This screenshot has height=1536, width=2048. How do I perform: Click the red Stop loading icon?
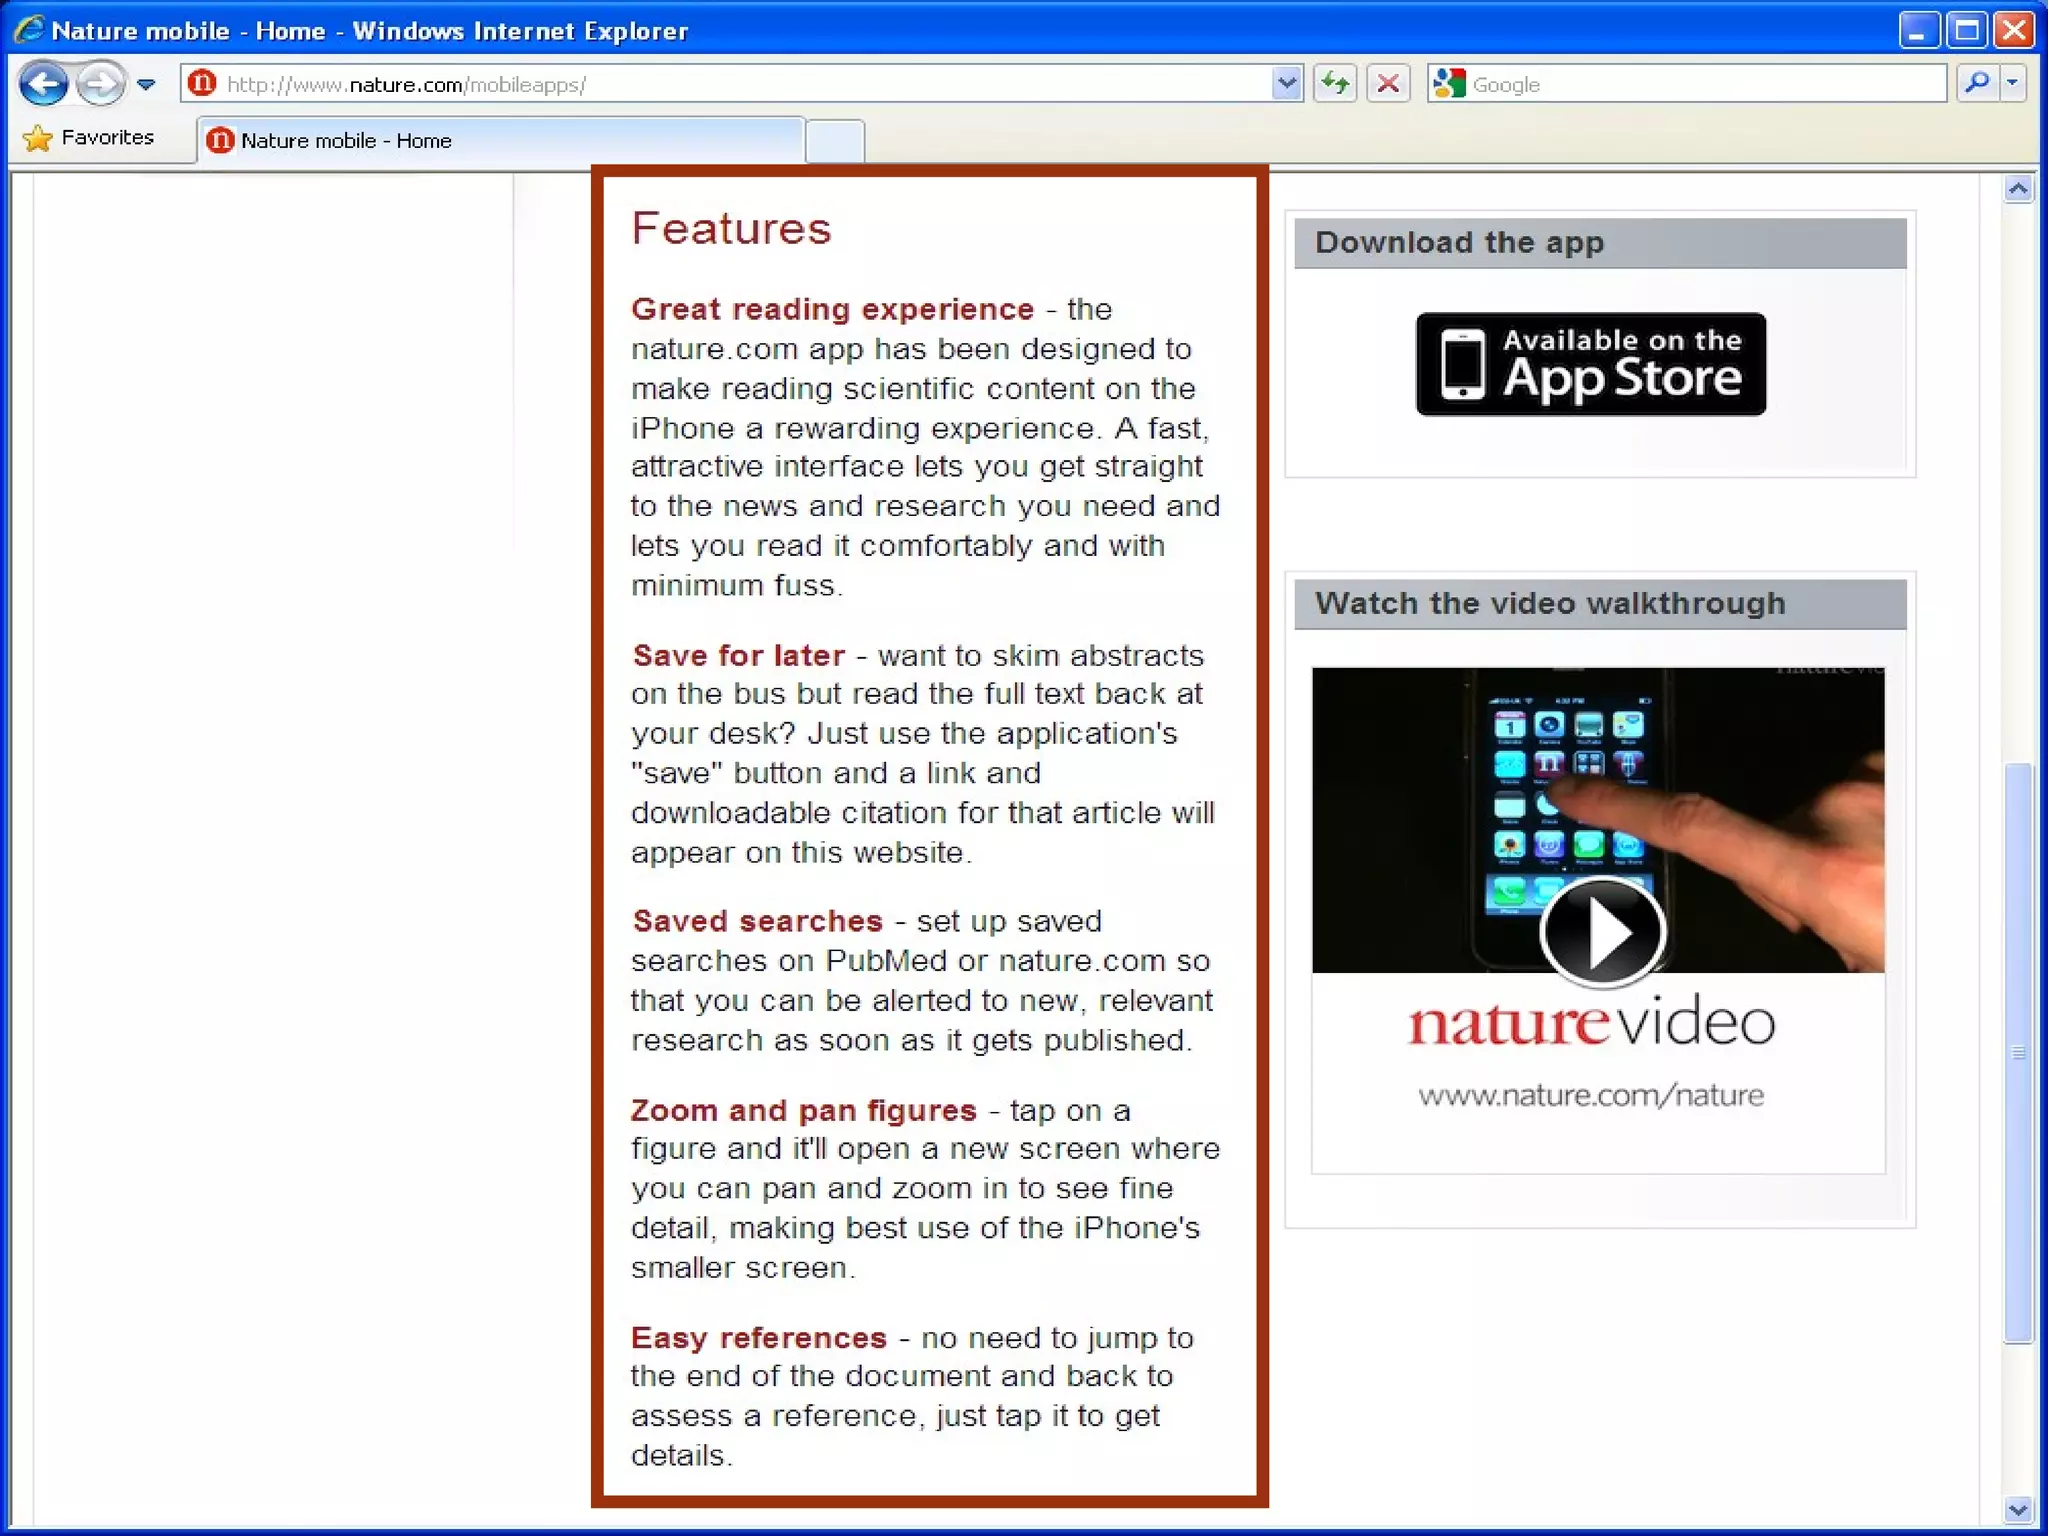1388,84
